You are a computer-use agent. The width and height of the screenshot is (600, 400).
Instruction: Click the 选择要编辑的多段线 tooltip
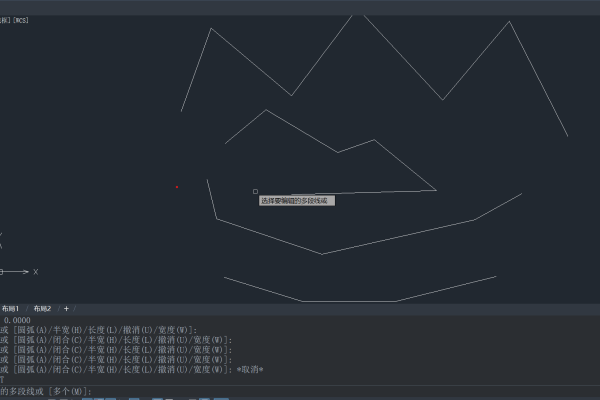tap(295, 200)
